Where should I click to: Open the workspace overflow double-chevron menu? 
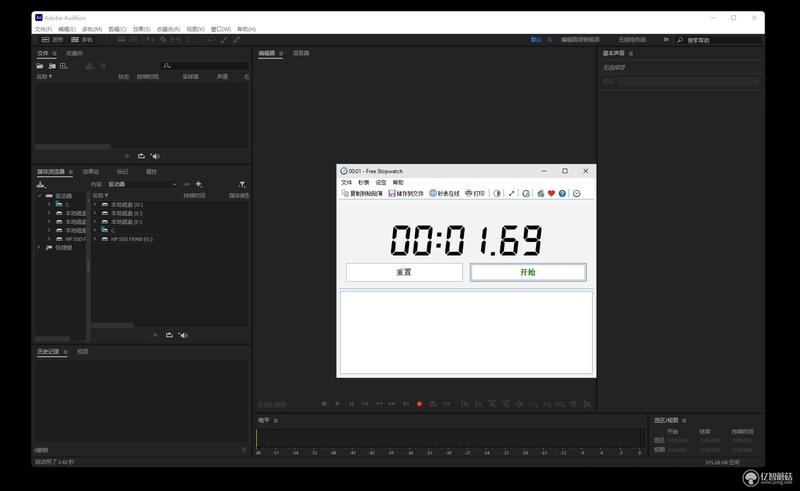click(x=666, y=39)
